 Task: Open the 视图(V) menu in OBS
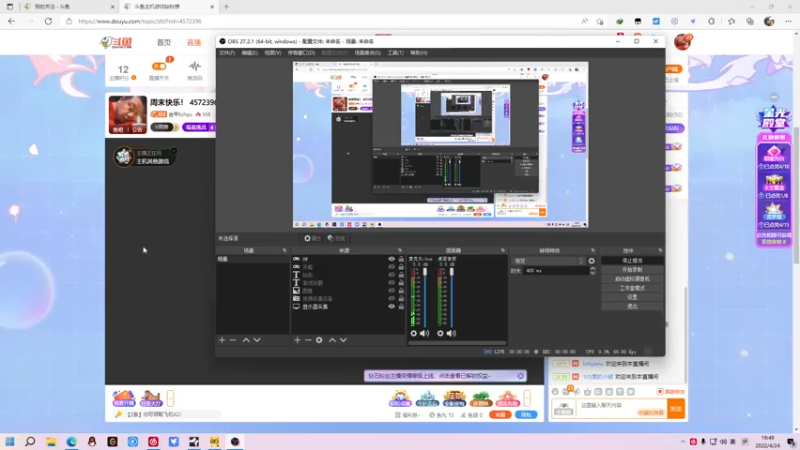pyautogui.click(x=272, y=53)
